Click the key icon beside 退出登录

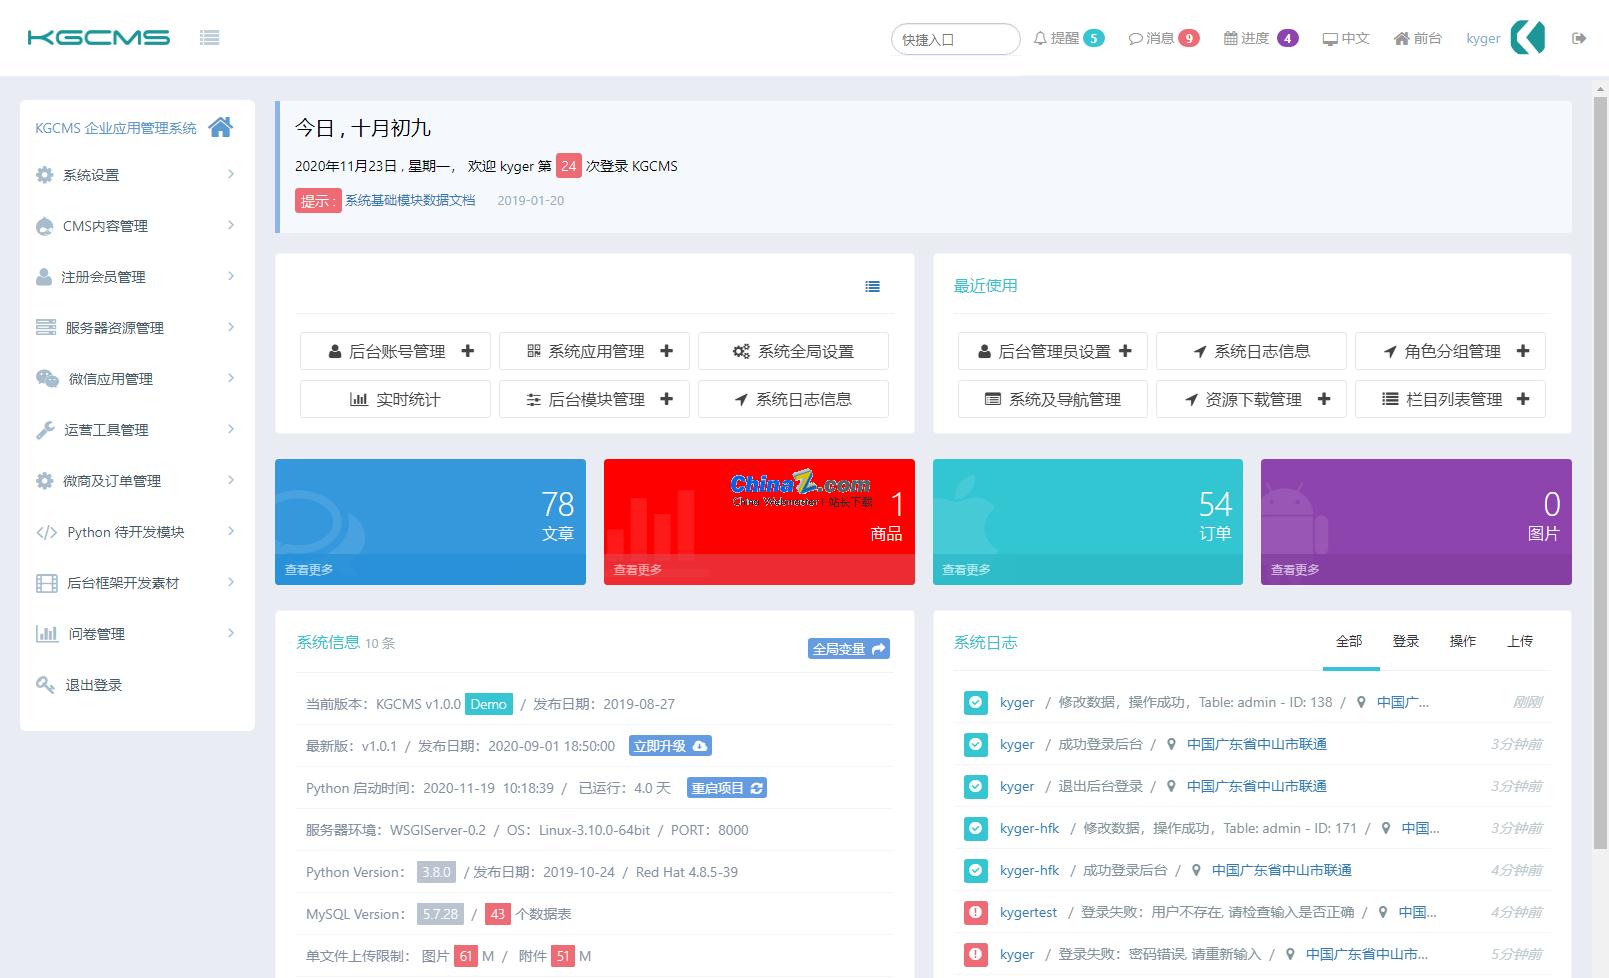point(44,684)
